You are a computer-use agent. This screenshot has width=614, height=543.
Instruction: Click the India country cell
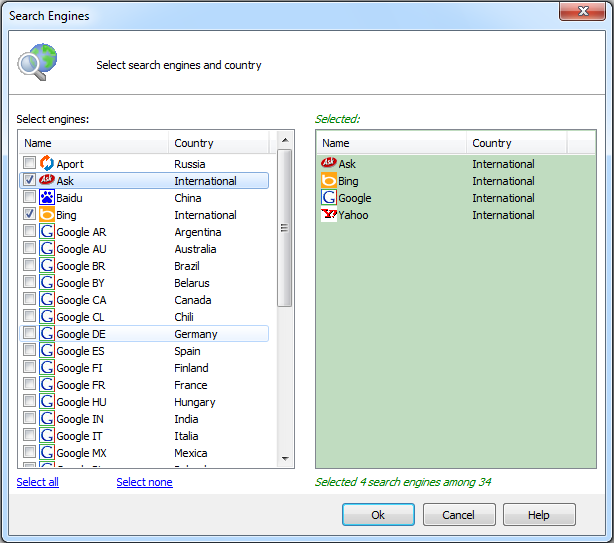pyautogui.click(x=186, y=419)
